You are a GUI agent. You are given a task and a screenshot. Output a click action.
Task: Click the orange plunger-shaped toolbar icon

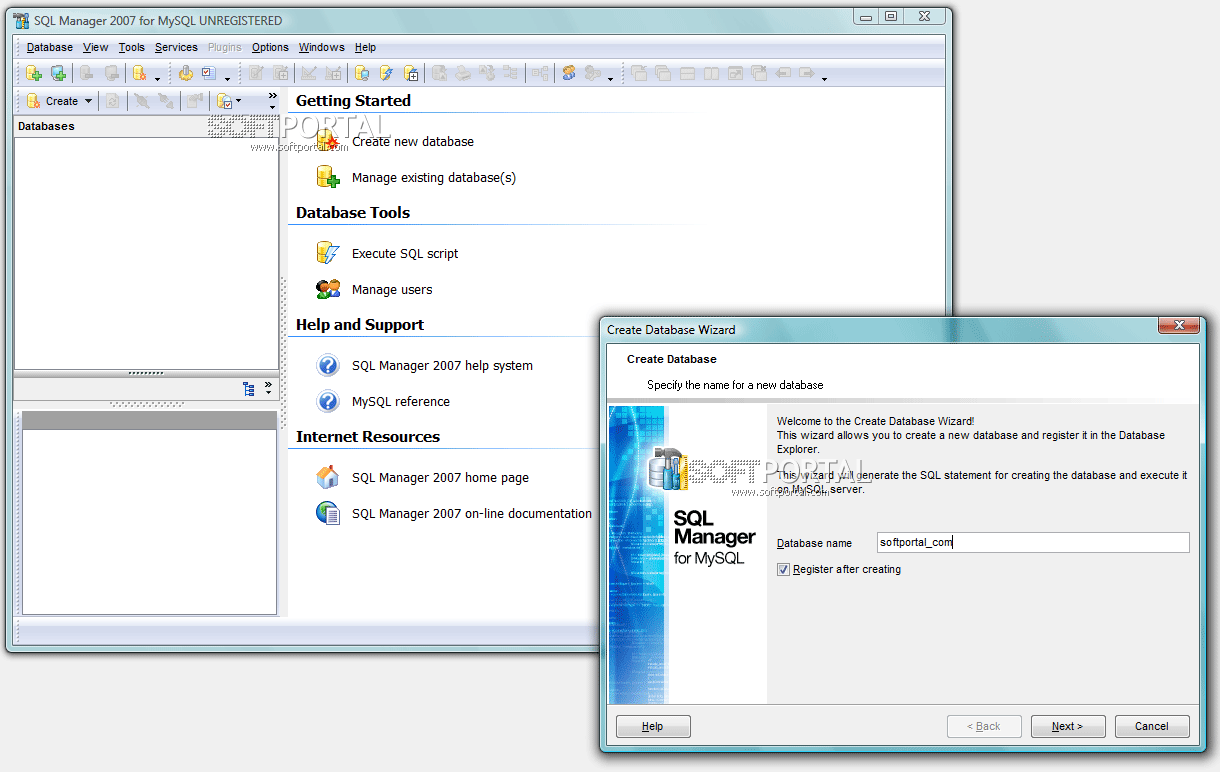tap(185, 73)
